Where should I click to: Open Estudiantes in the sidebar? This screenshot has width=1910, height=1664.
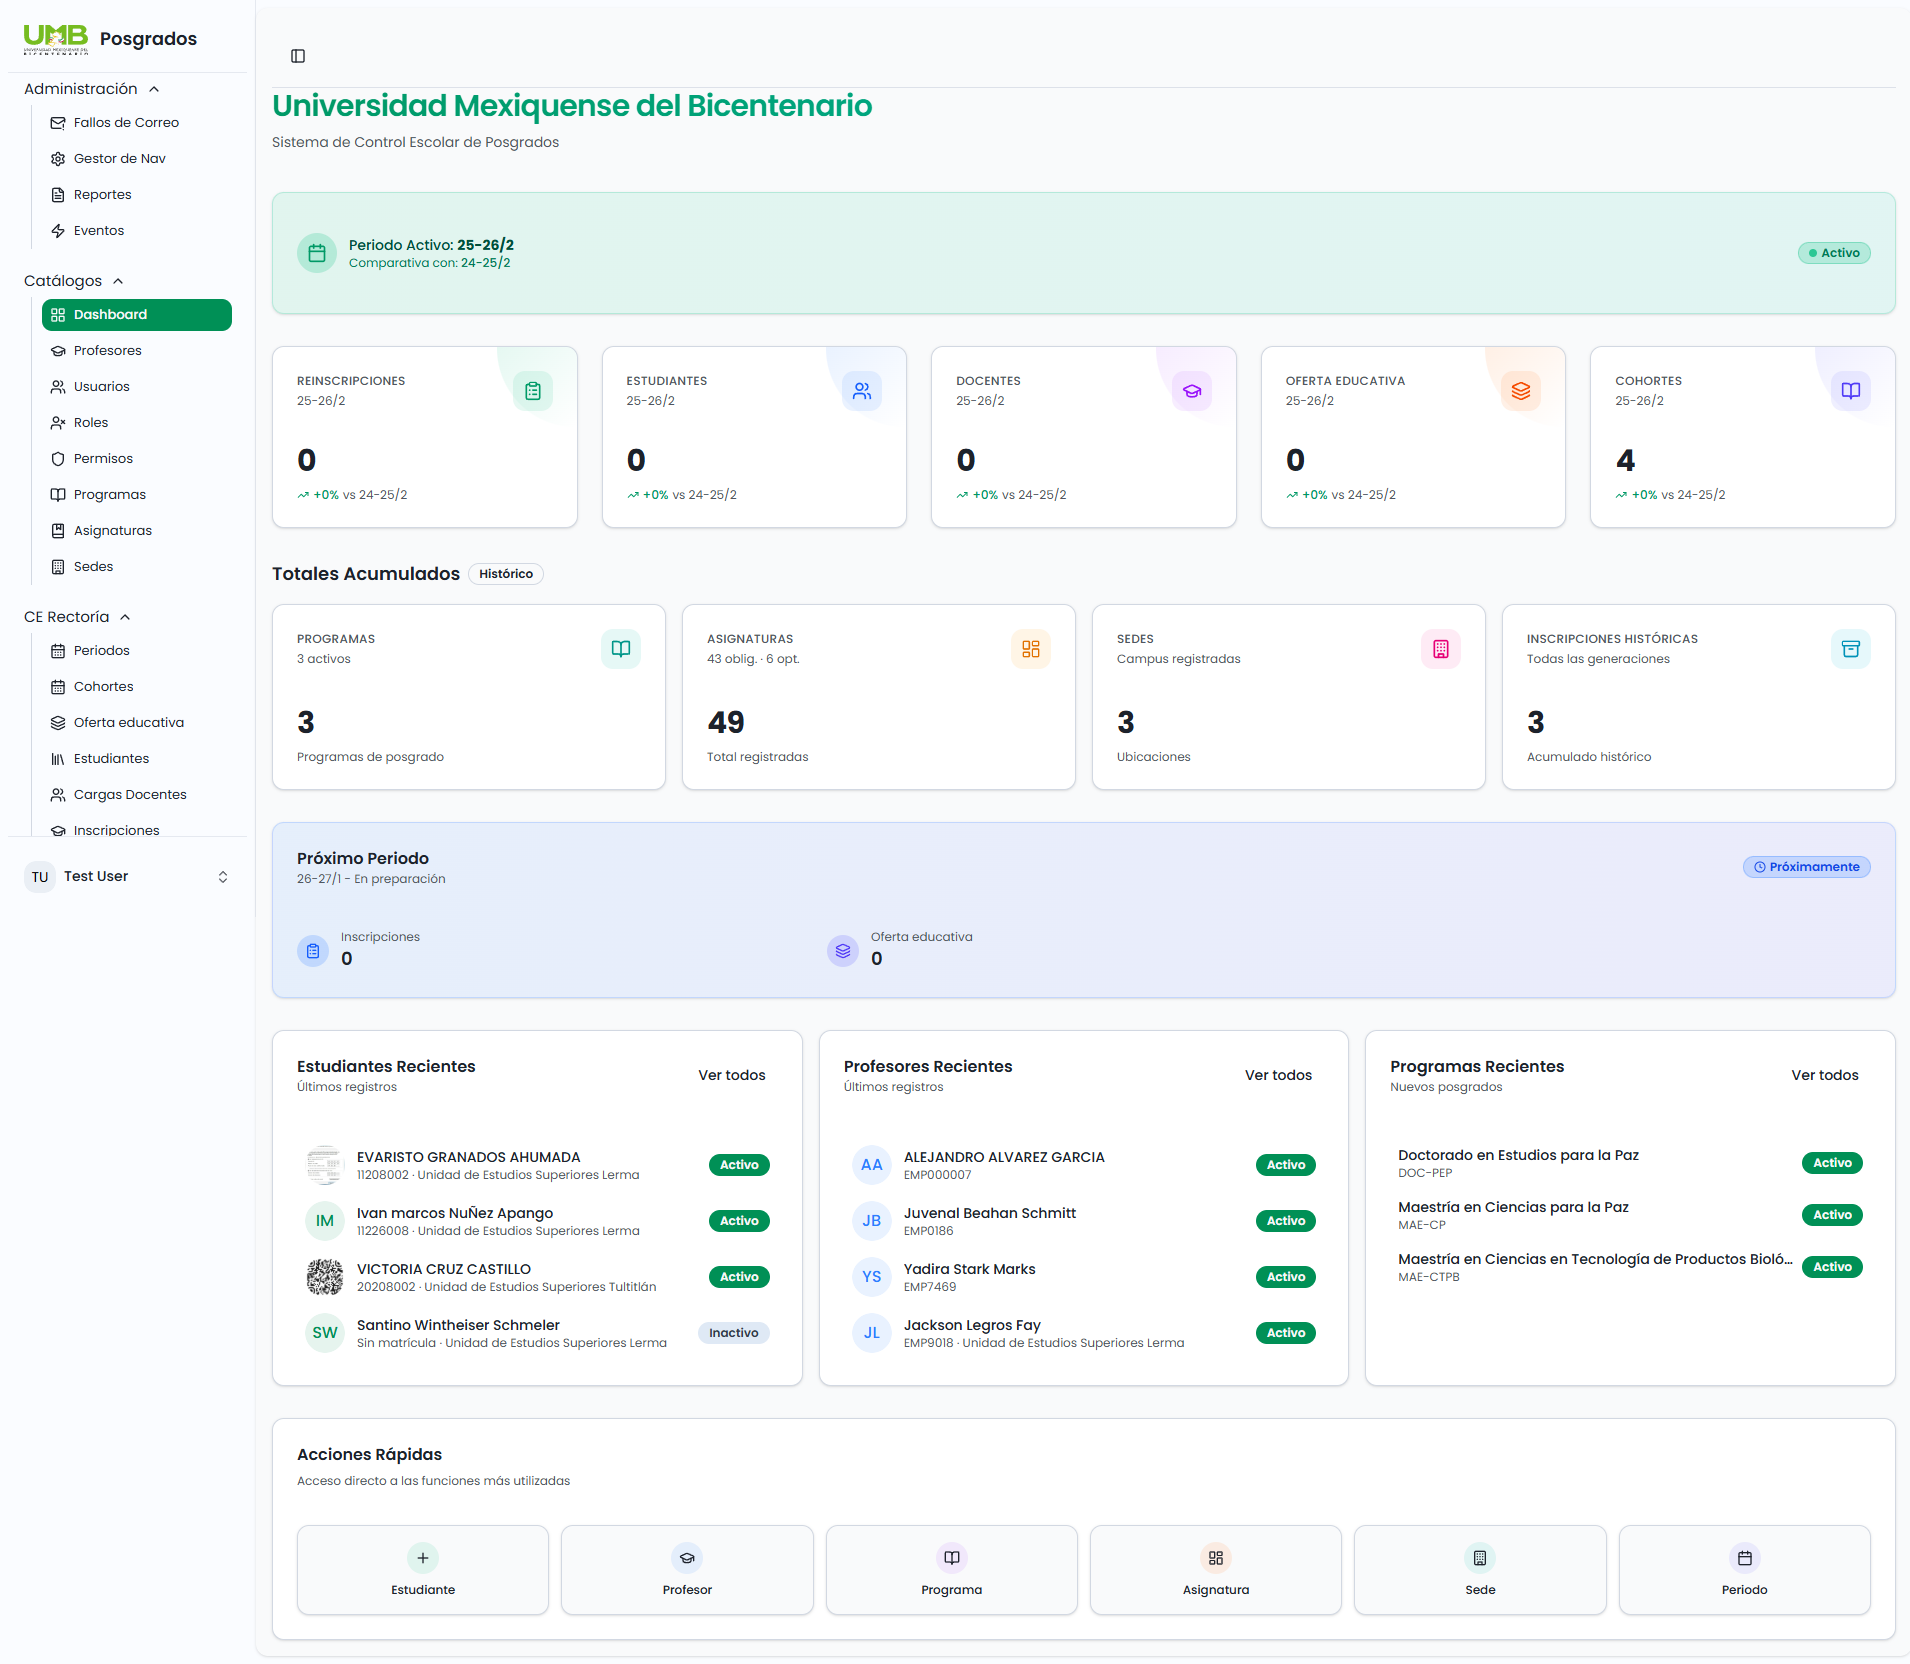click(x=137, y=759)
